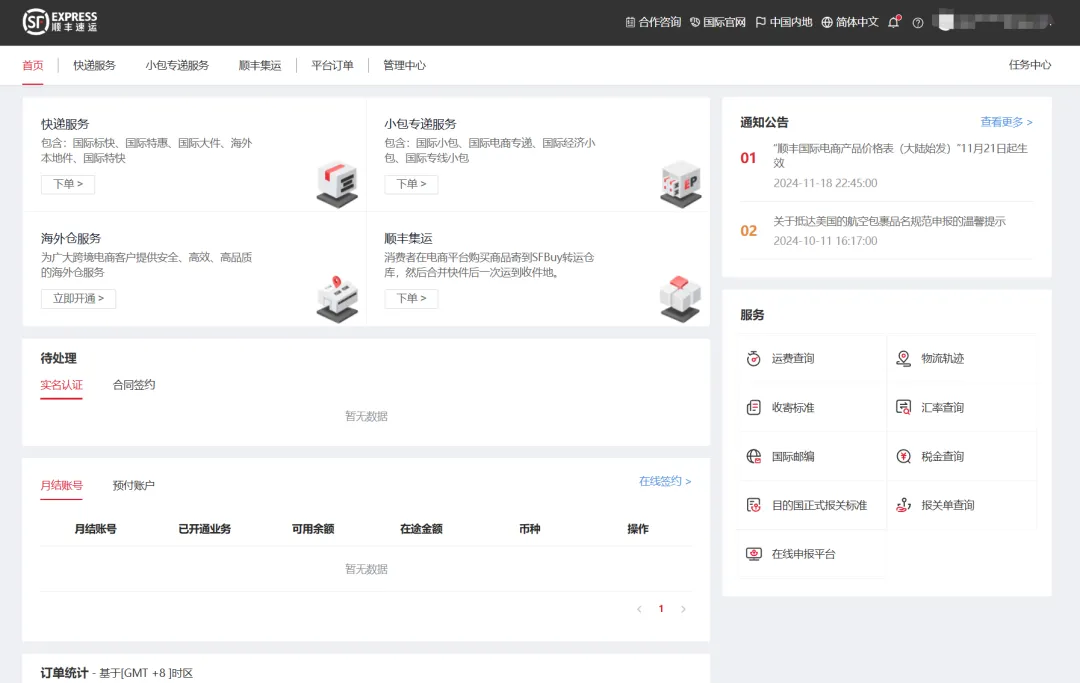The width and height of the screenshot is (1080, 683).
Task: Click the 税金查询 tax query icon
Action: [x=904, y=457]
